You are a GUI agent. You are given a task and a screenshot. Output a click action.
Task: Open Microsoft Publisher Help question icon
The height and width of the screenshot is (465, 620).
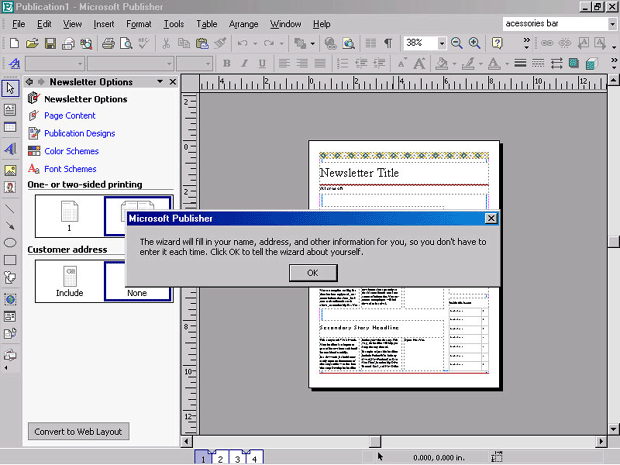click(497, 43)
